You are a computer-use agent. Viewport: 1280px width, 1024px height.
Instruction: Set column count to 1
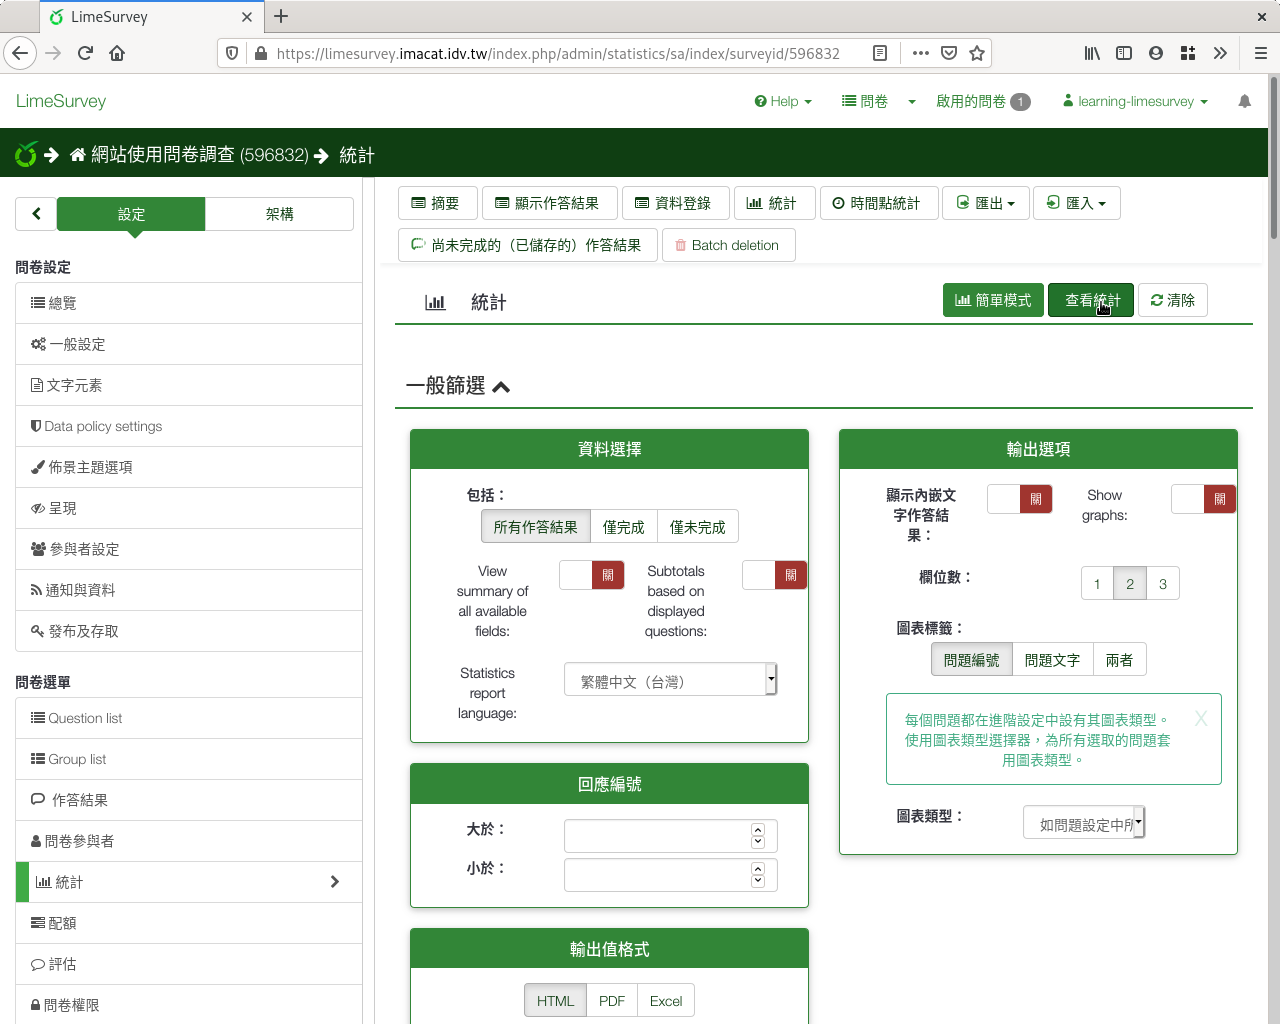(1097, 584)
